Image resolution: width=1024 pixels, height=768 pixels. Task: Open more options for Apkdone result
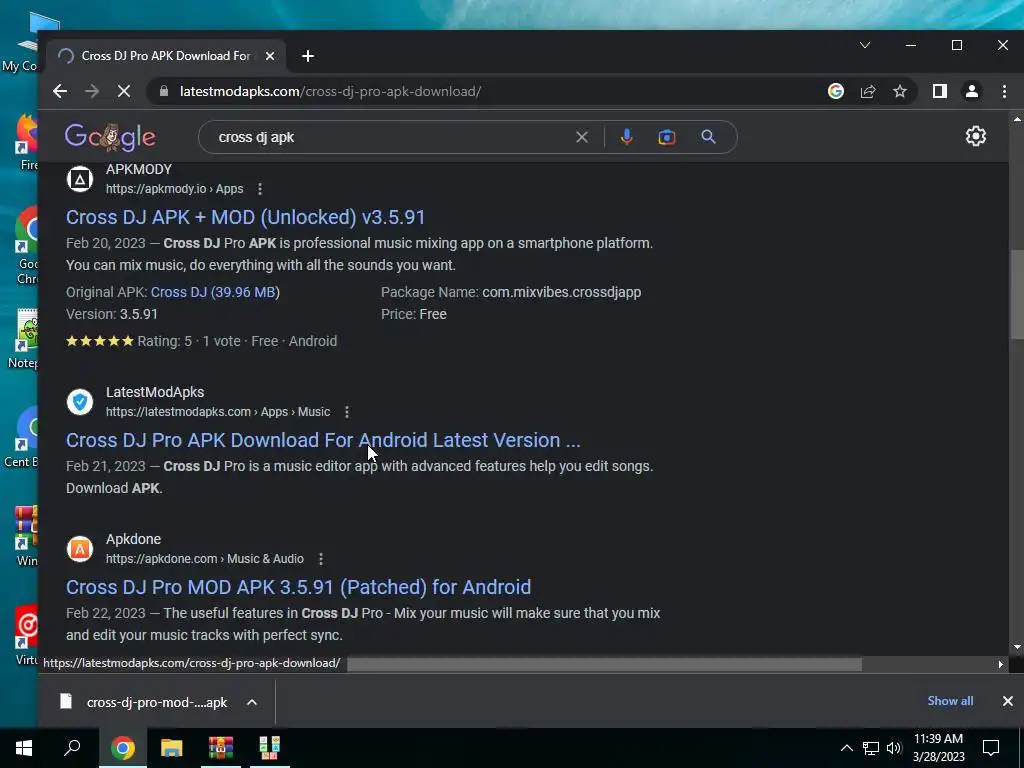click(321, 559)
